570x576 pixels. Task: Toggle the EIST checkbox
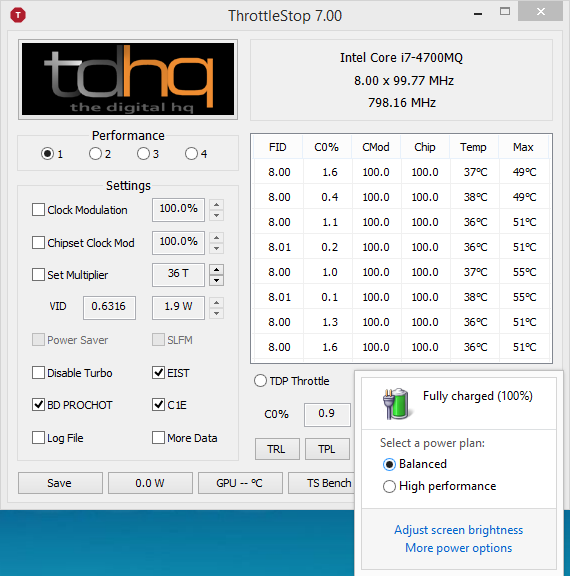pos(158,372)
